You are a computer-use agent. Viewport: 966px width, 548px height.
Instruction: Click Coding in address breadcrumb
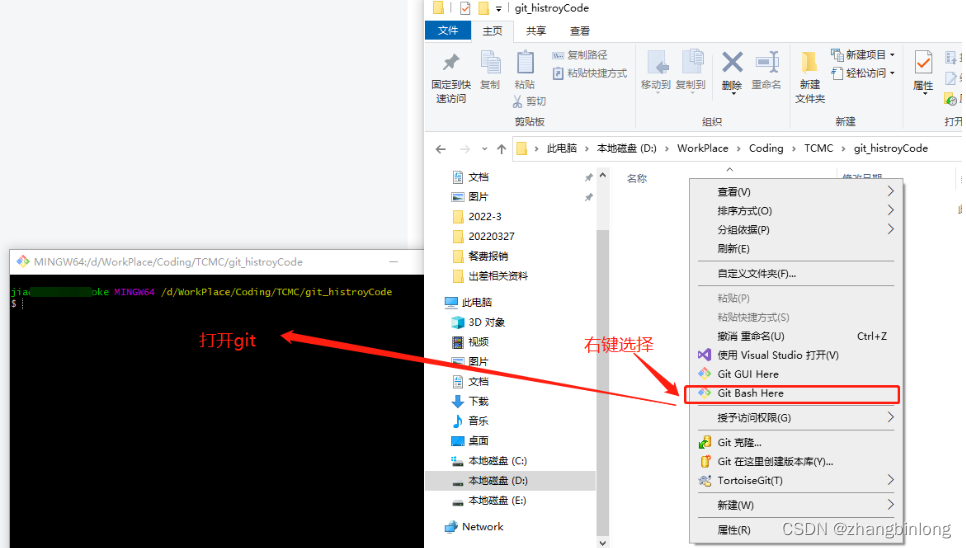pos(766,148)
